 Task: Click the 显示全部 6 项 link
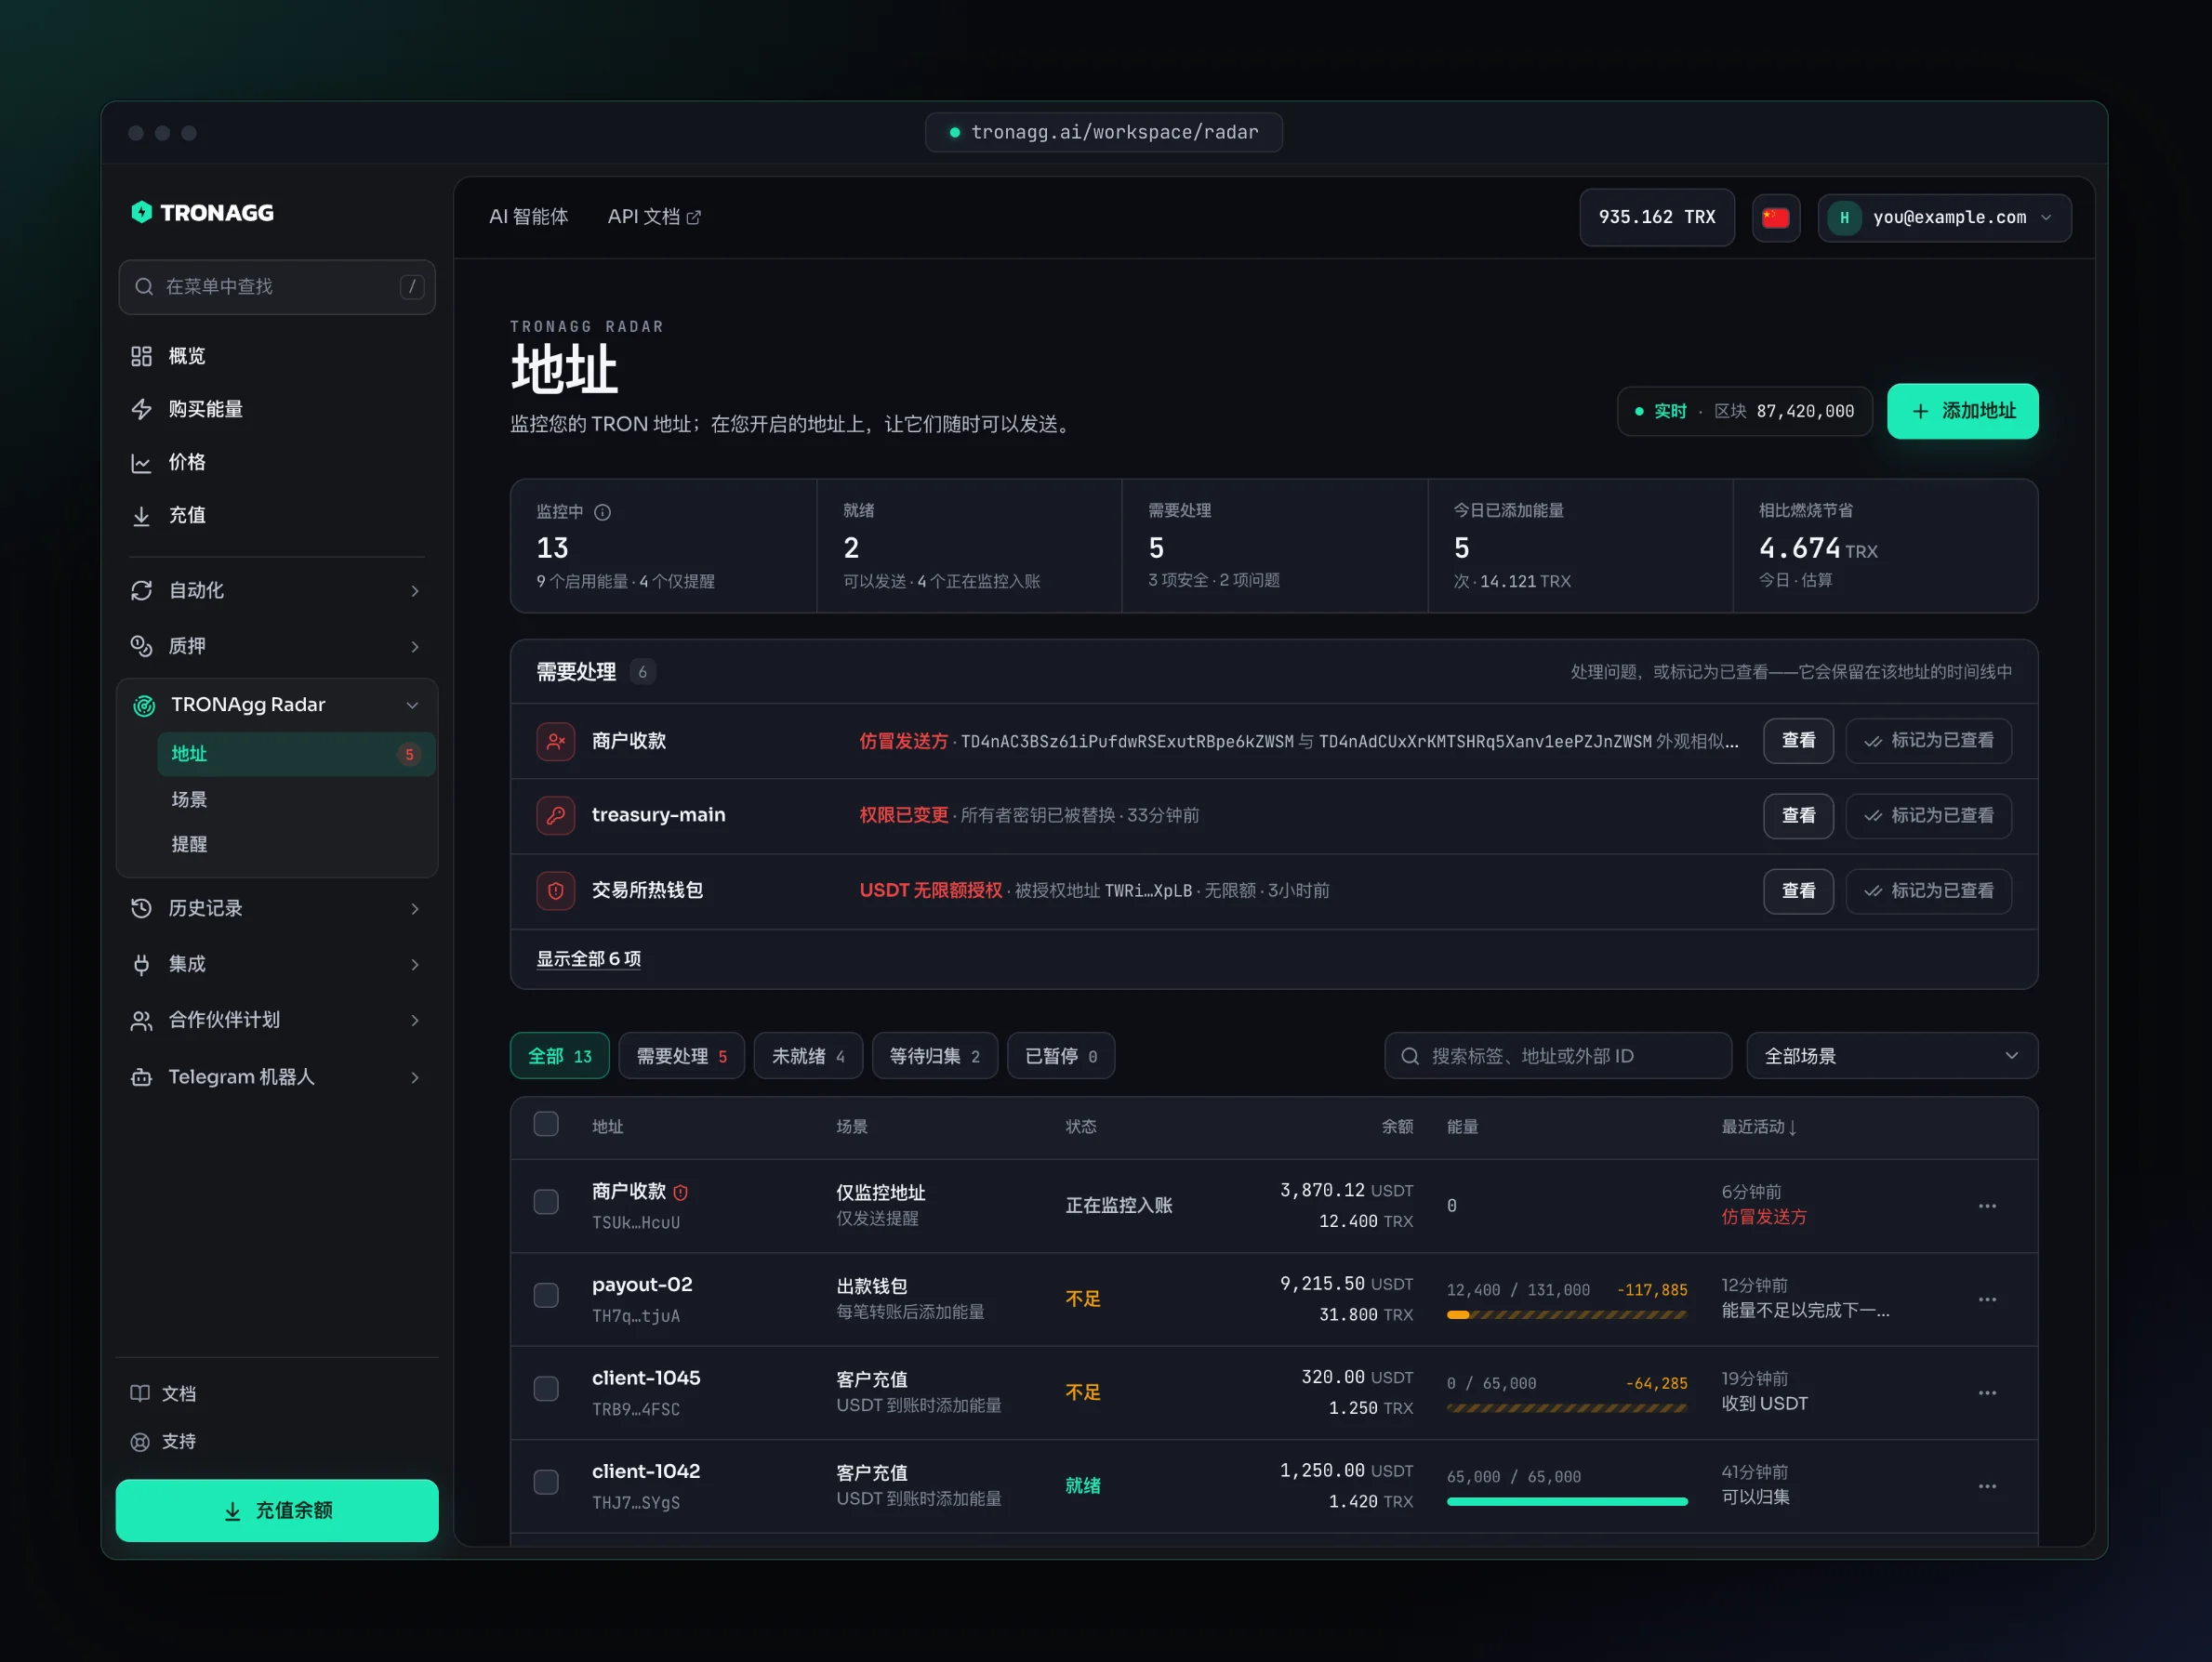click(x=588, y=959)
